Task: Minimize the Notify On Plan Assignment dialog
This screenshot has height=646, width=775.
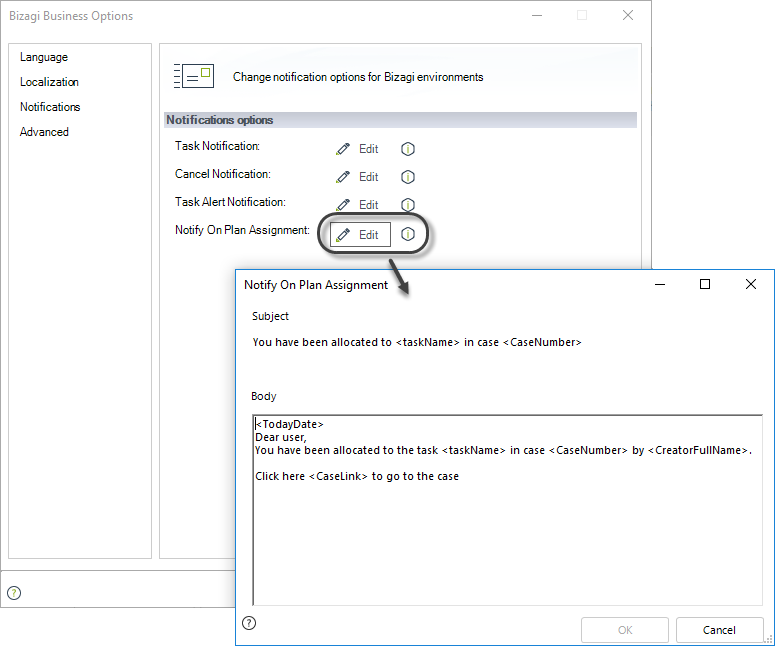Action: [660, 284]
